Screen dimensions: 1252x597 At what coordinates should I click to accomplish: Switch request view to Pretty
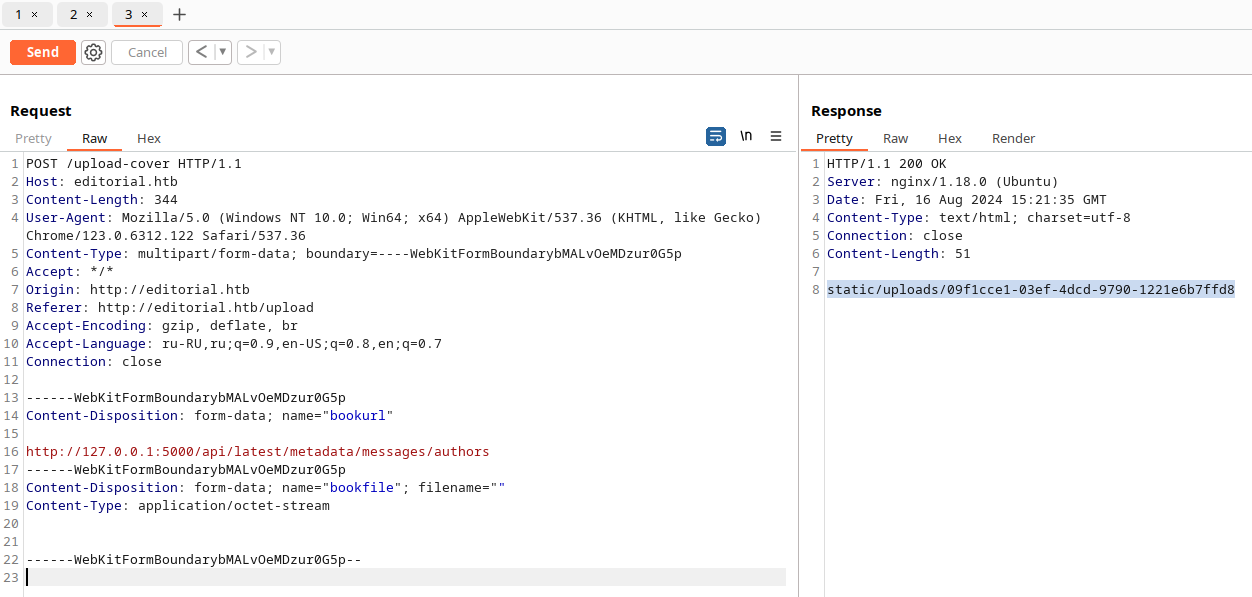click(33, 138)
